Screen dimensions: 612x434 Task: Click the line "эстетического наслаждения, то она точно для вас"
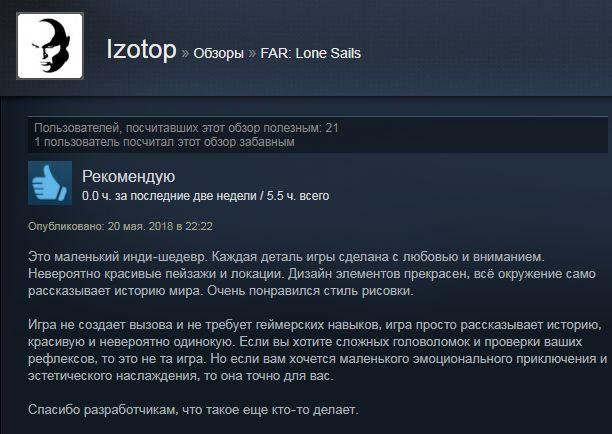181,376
